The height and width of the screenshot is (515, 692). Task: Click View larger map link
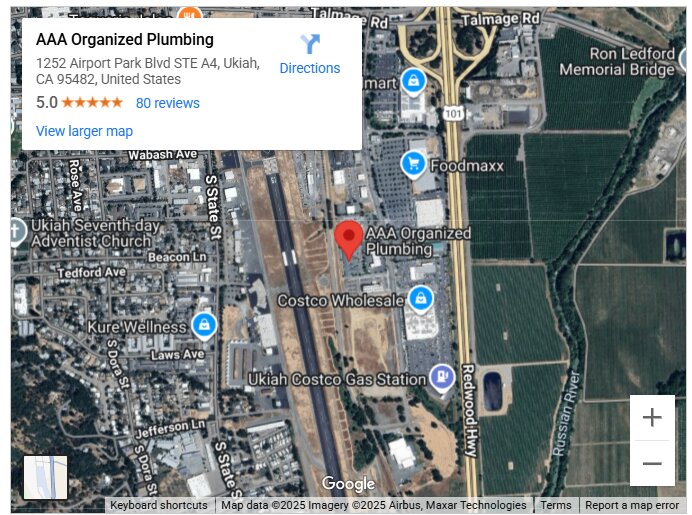point(84,131)
